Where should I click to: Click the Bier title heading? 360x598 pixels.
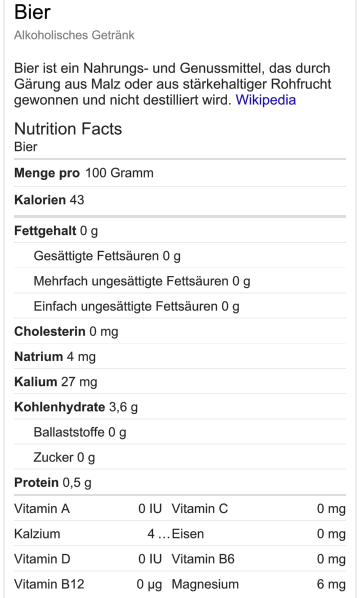click(32, 11)
